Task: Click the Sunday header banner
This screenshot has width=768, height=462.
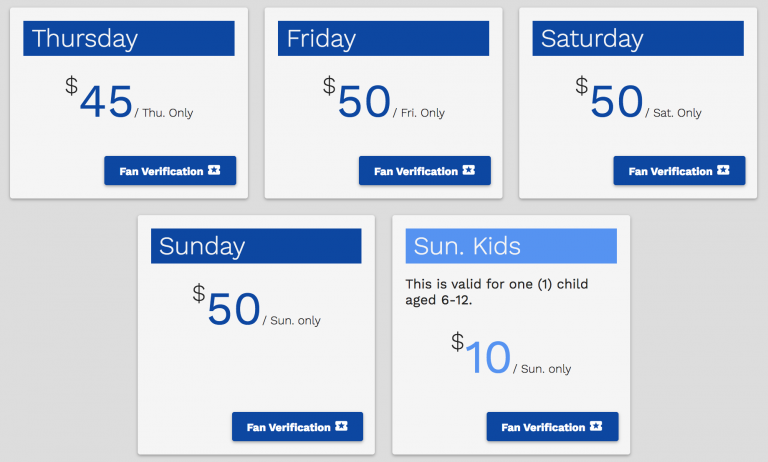Action: (256, 246)
